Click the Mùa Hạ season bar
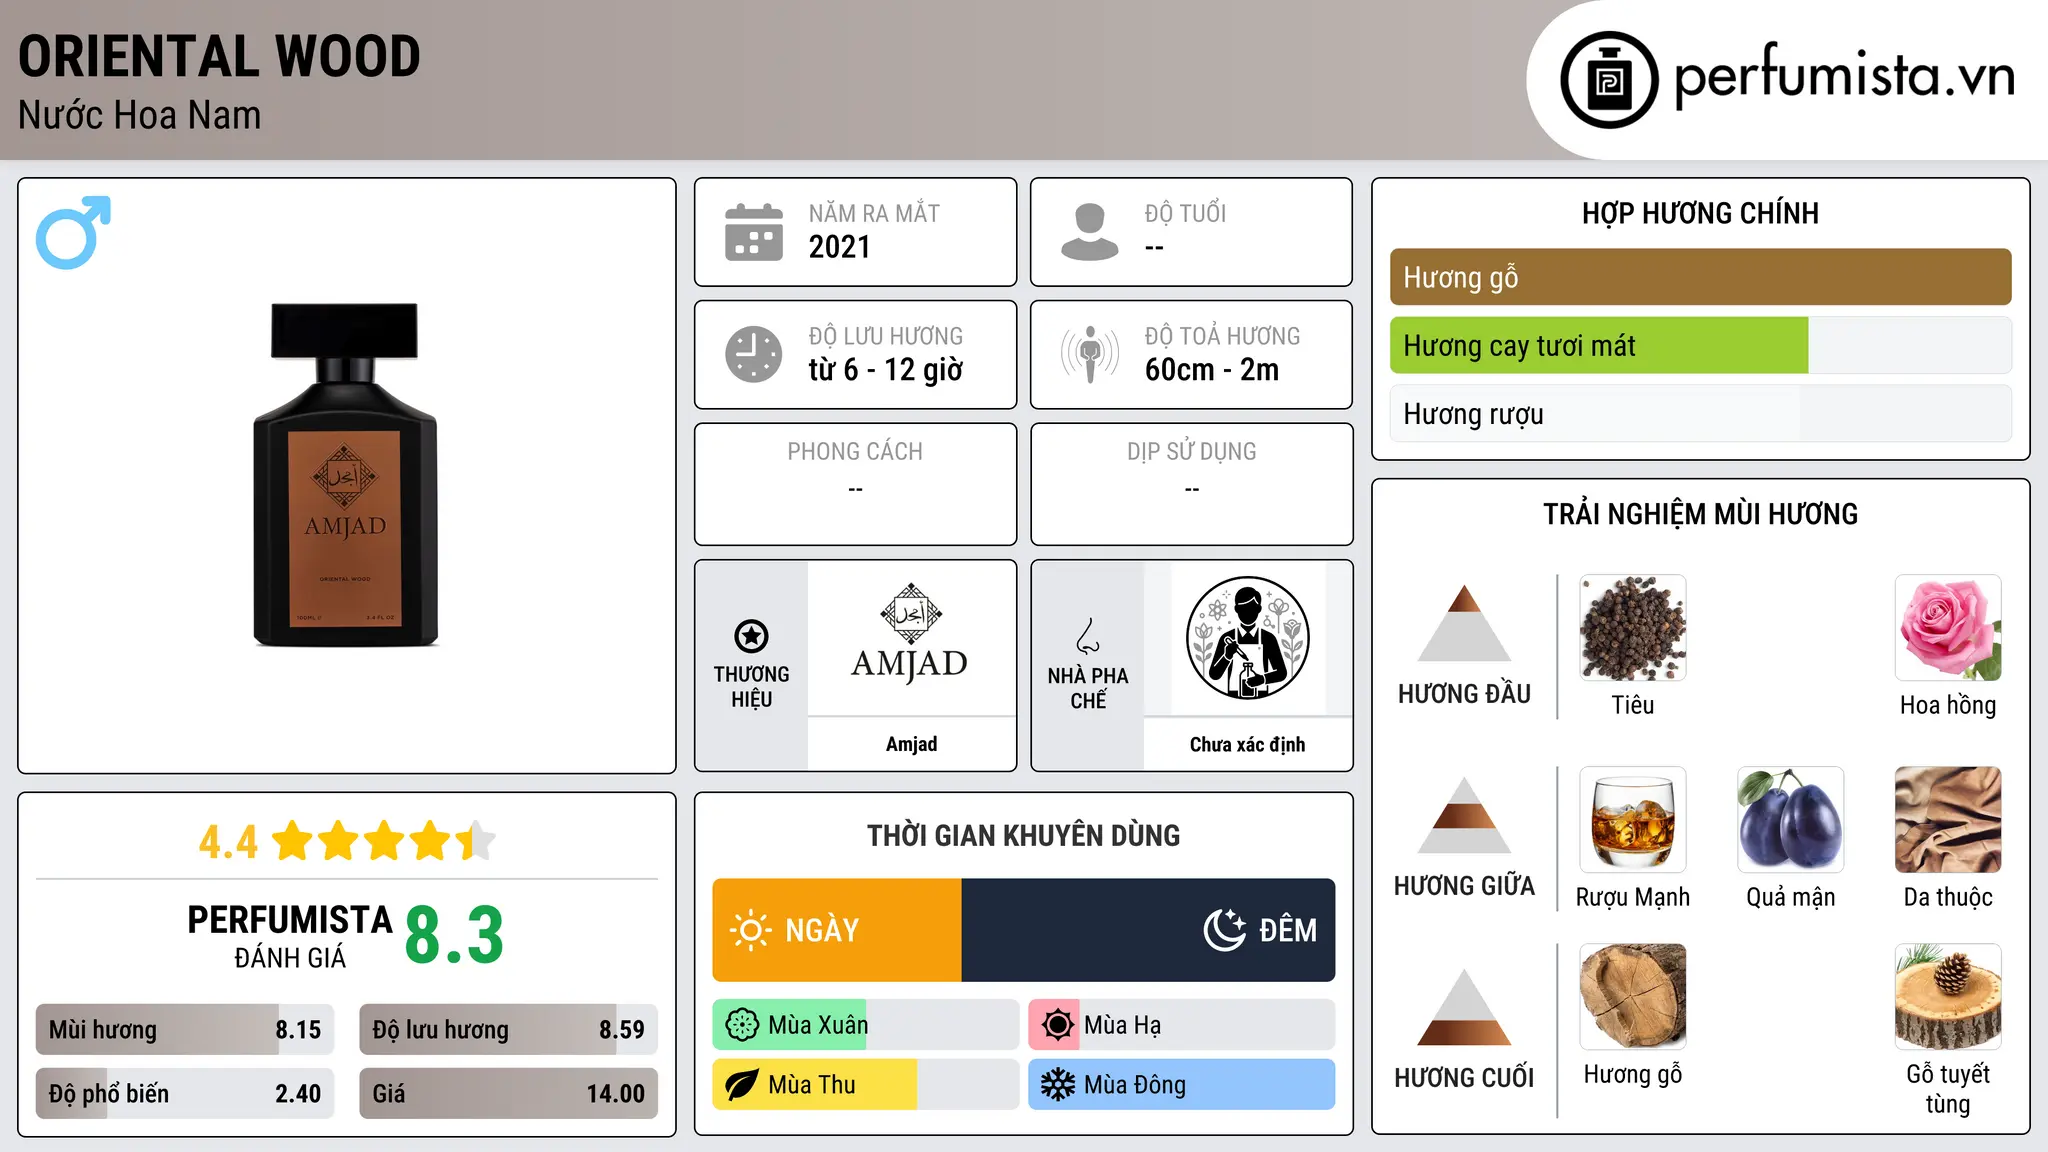The image size is (2048, 1152). (1181, 1025)
